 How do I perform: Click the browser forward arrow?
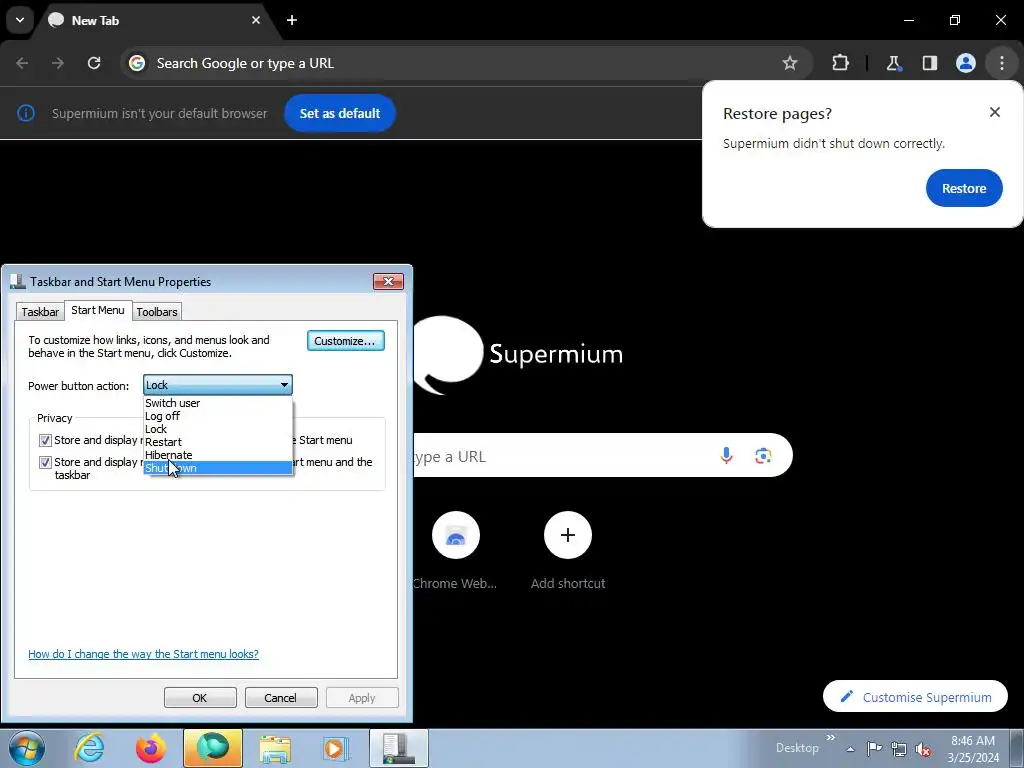click(x=58, y=63)
